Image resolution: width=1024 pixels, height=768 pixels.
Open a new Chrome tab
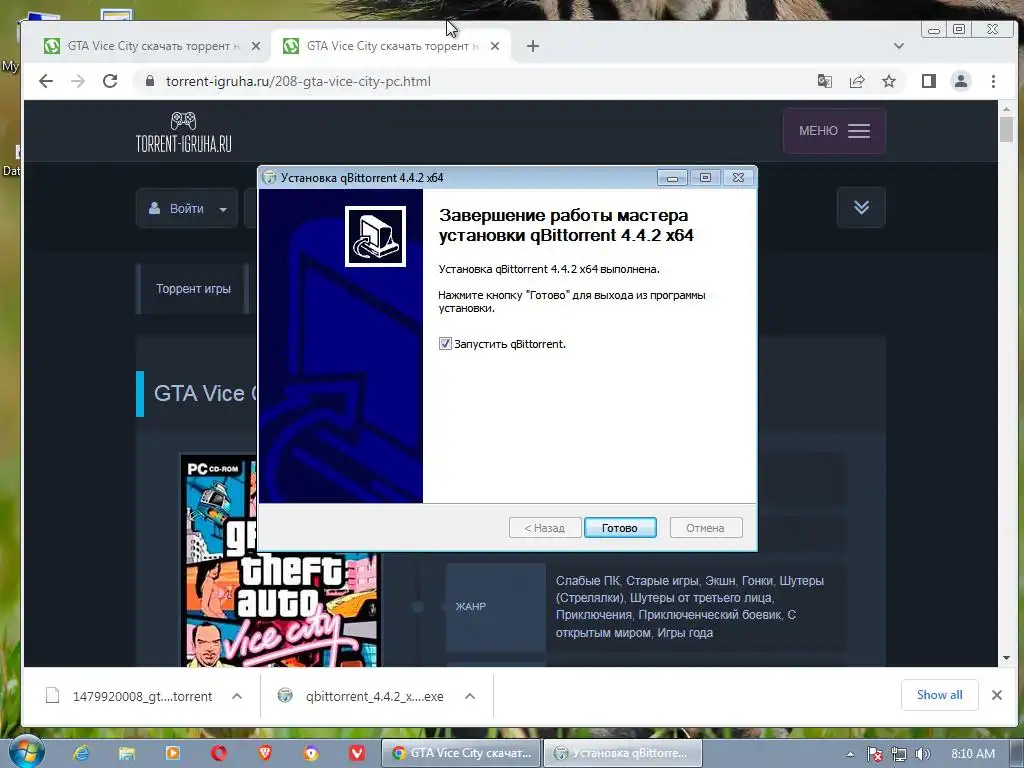(533, 46)
